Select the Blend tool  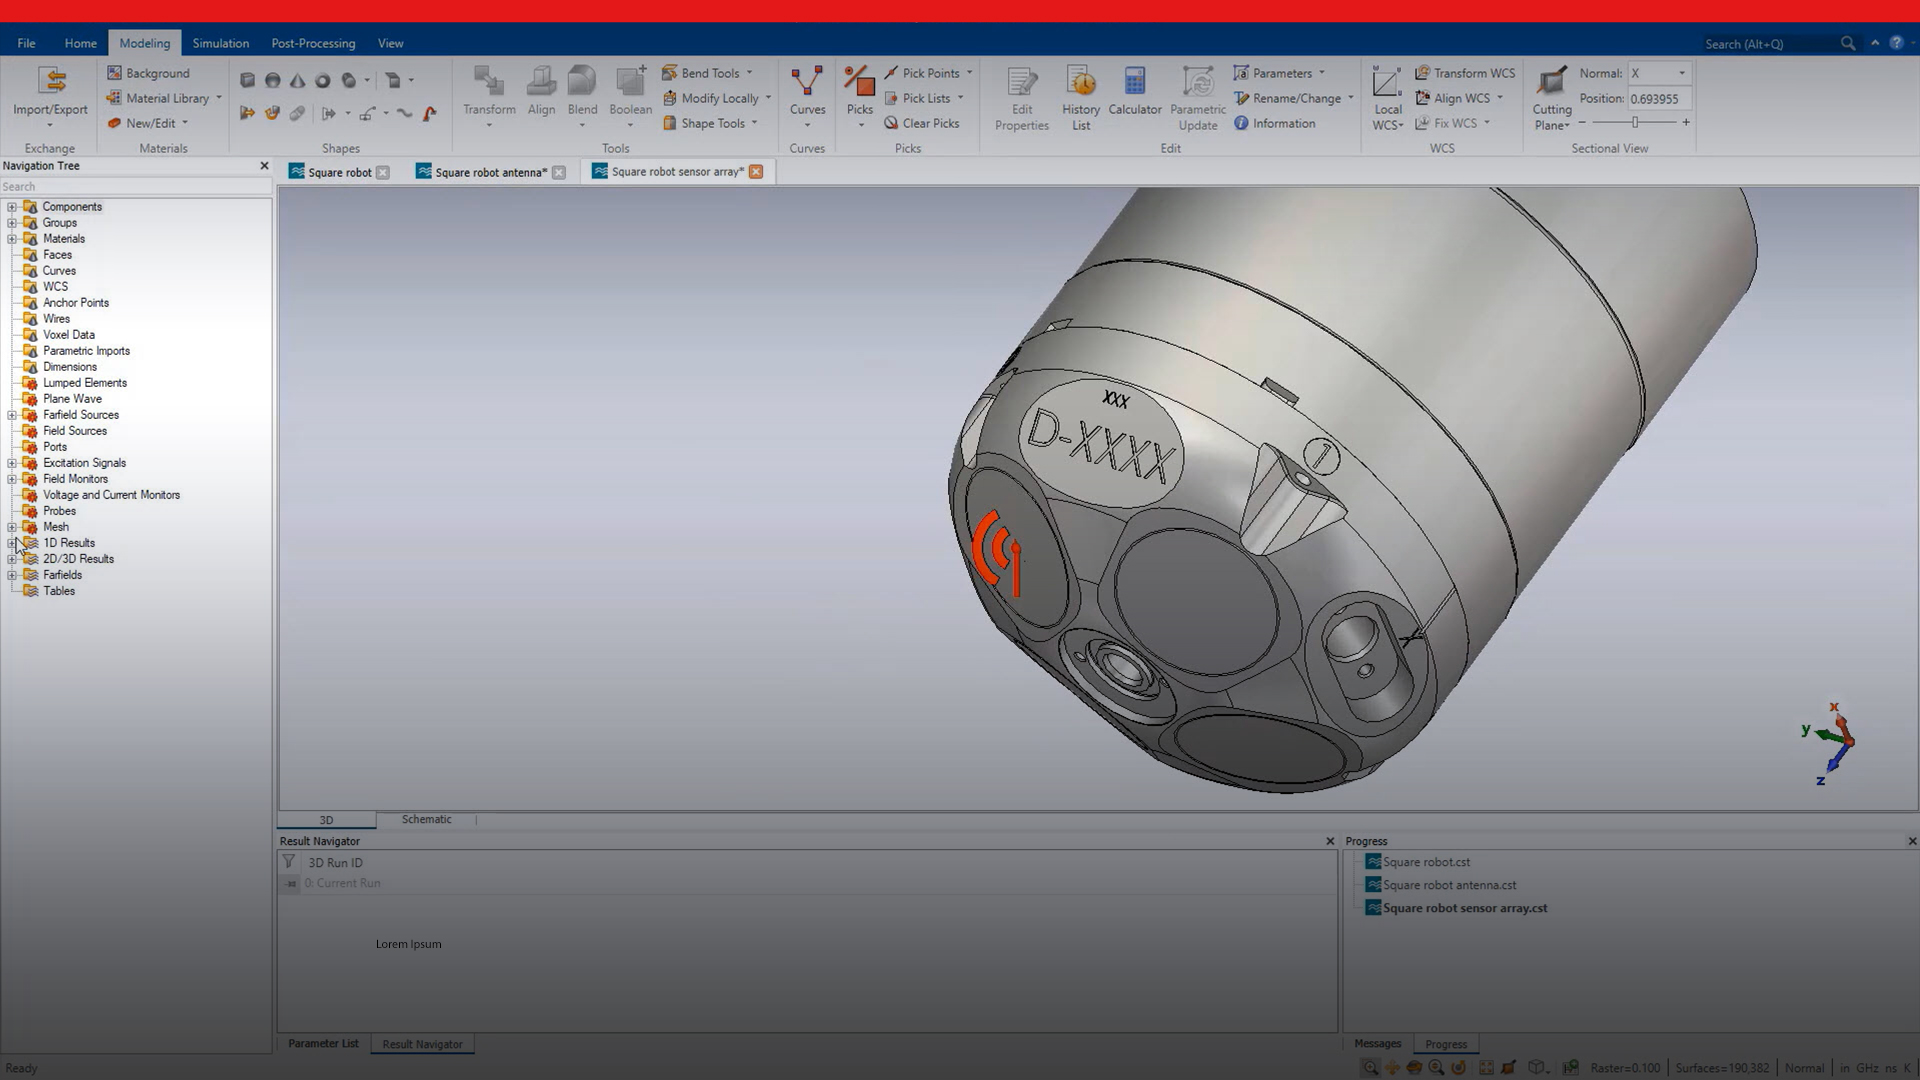click(x=582, y=95)
